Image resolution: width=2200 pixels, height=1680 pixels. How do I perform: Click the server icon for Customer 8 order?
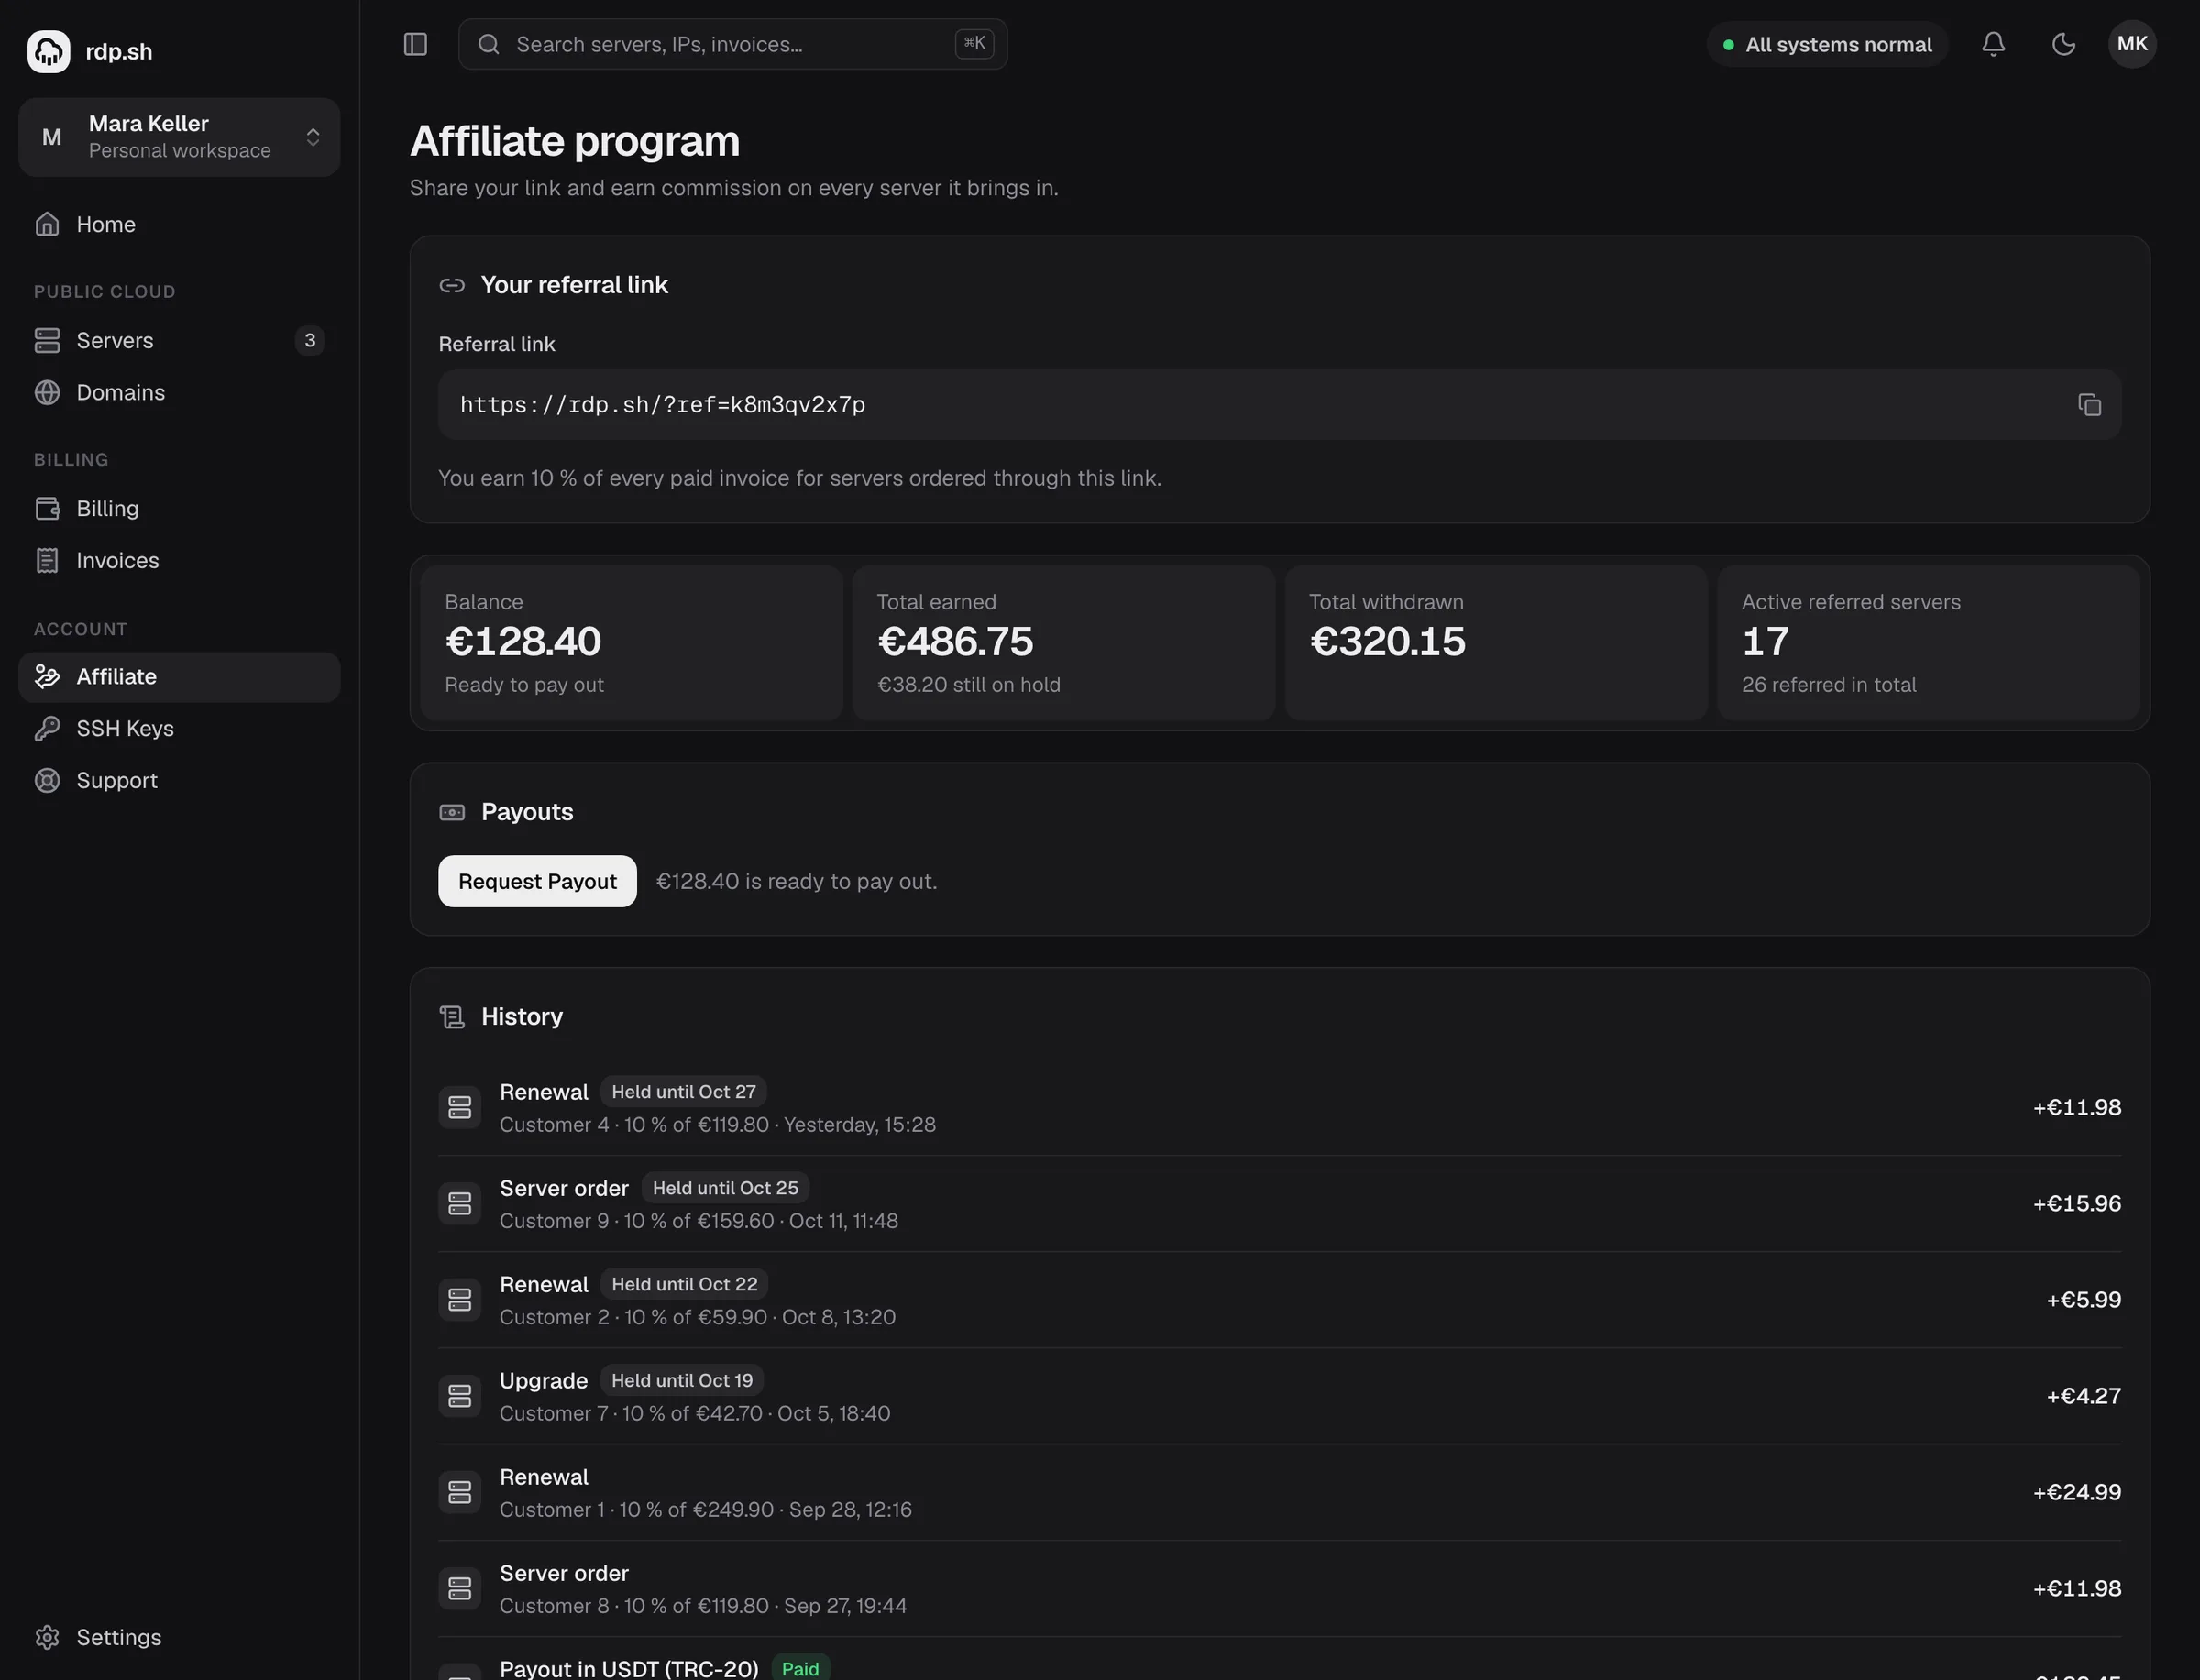460,1588
